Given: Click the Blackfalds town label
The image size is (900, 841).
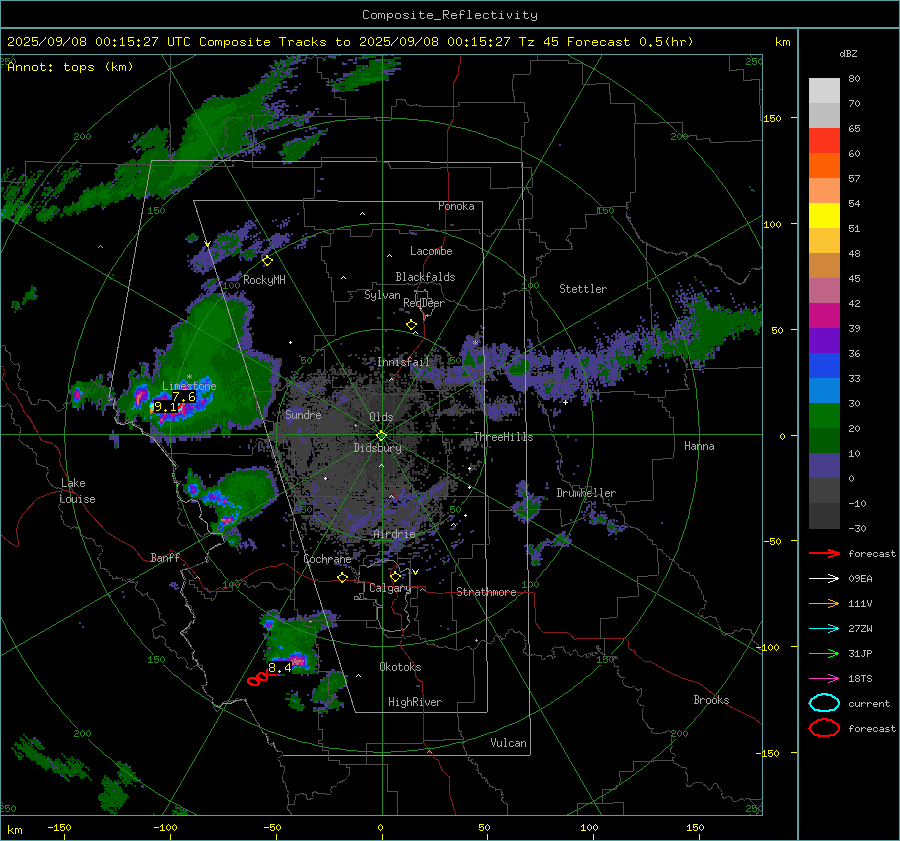Looking at the screenshot, I should click(425, 277).
